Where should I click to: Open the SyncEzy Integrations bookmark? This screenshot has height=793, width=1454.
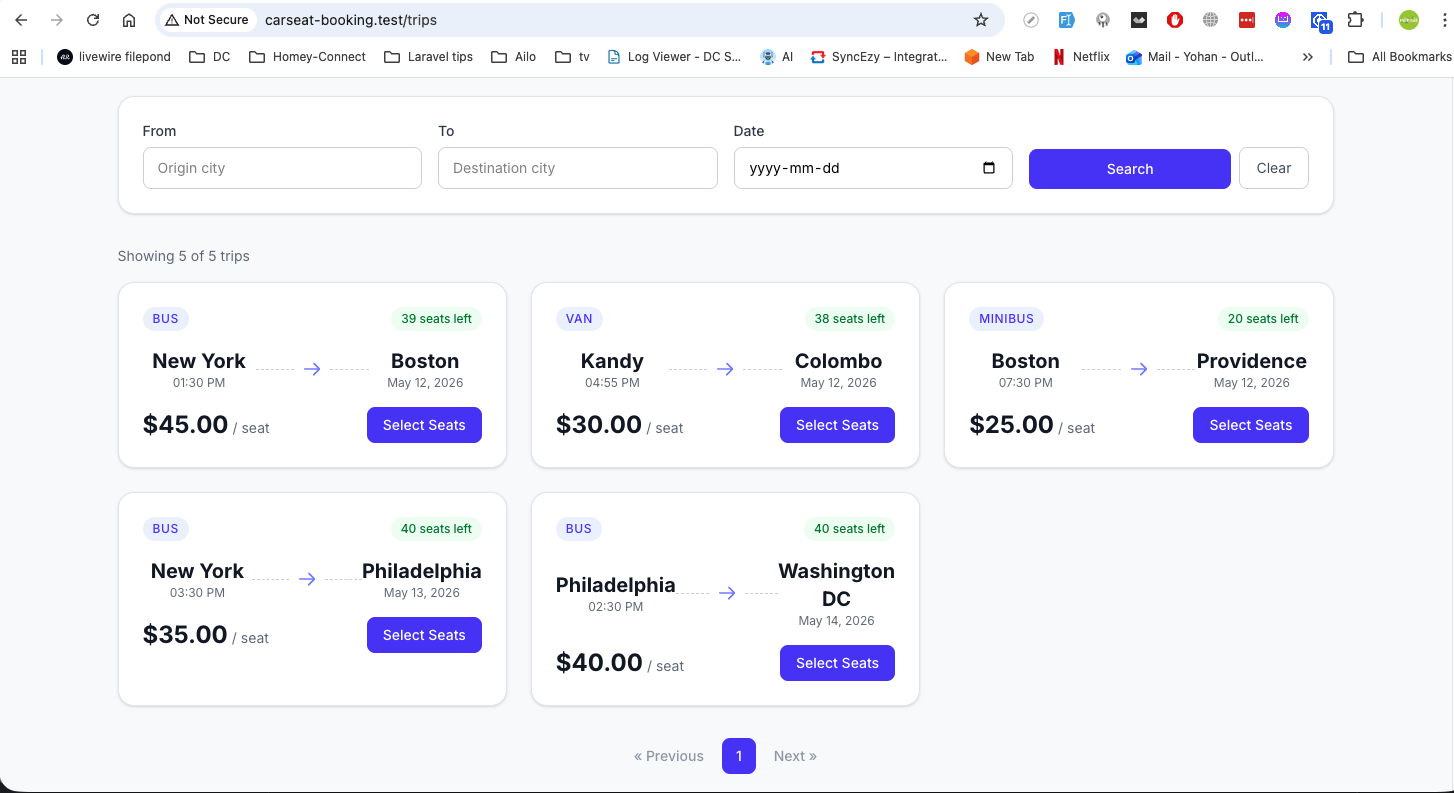pyautogui.click(x=879, y=57)
